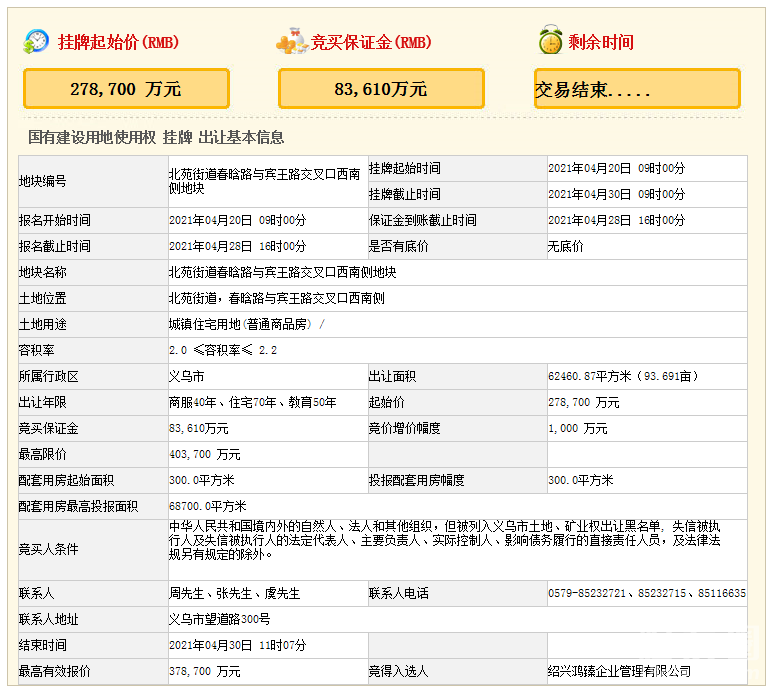This screenshot has width=775, height=690.
Task: Click the 交易结束 remaining time box
Action: [637, 89]
